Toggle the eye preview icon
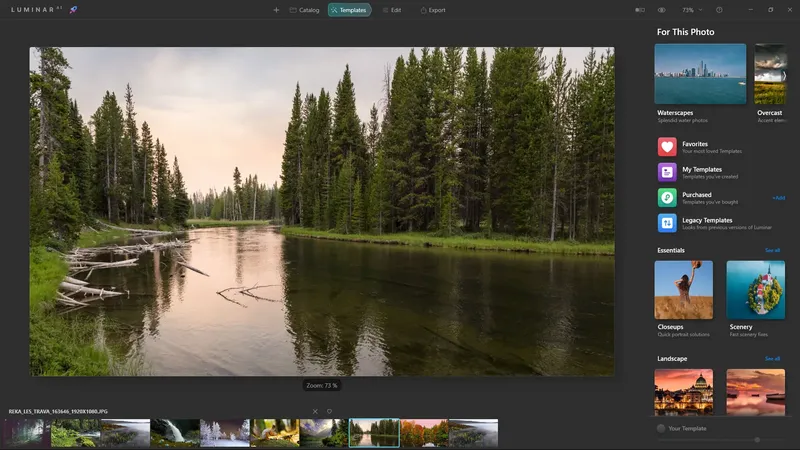The image size is (800, 450). 662,10
